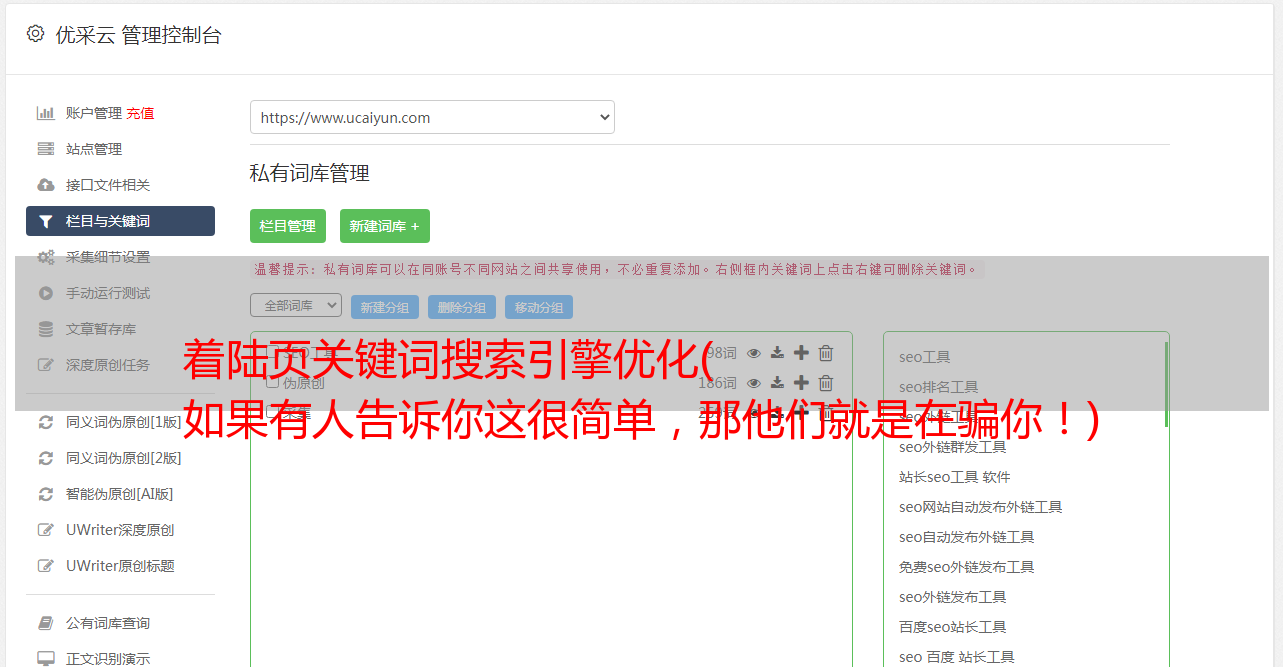
Task: Select keyword seo自动发布外链工具
Action: [x=967, y=537]
